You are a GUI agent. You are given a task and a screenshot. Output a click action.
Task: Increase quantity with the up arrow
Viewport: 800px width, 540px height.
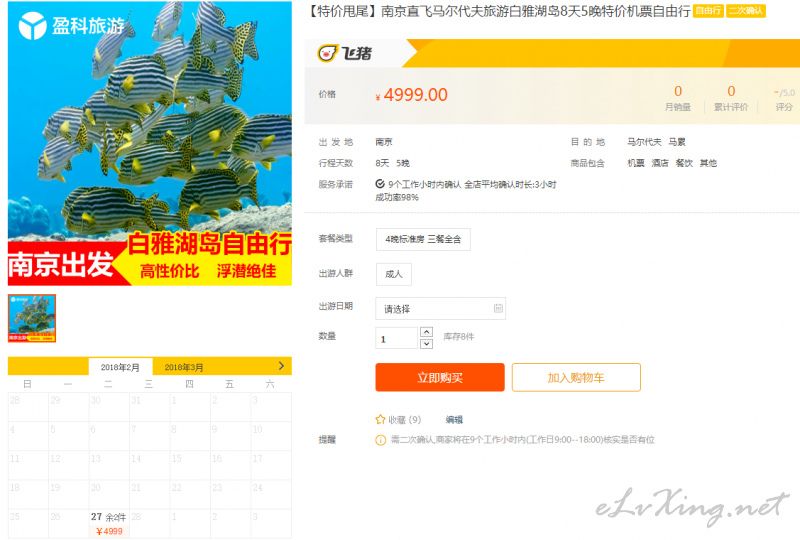point(427,332)
